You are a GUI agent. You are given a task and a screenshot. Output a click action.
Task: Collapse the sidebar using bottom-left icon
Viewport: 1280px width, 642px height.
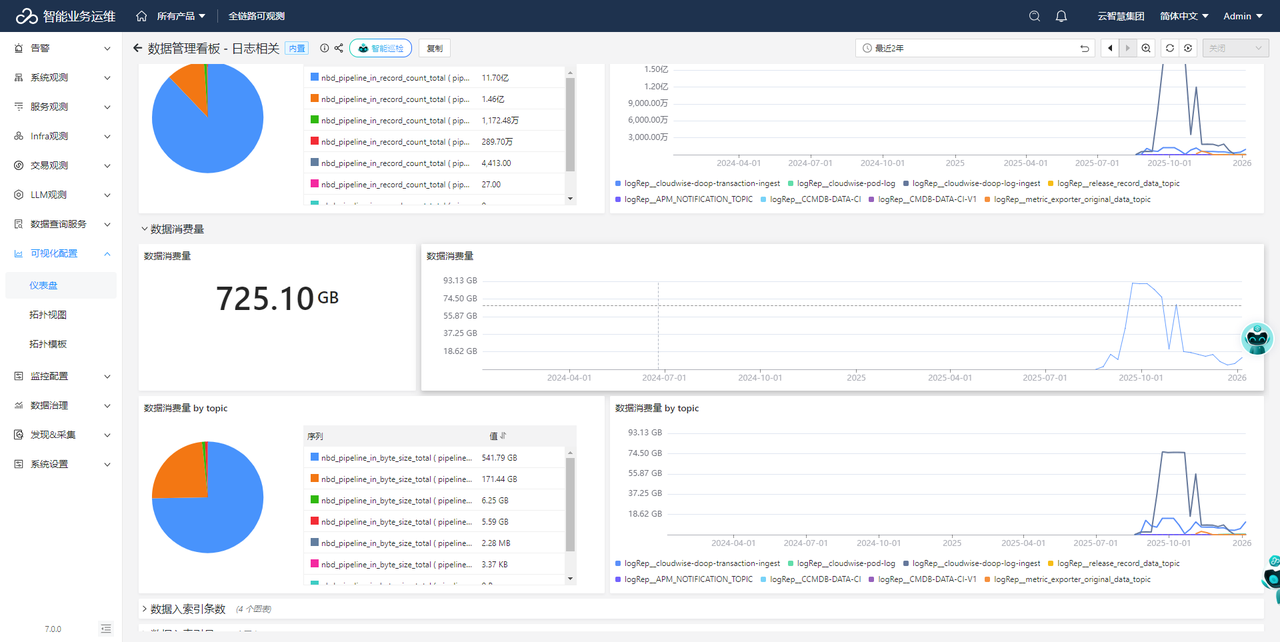[107, 628]
